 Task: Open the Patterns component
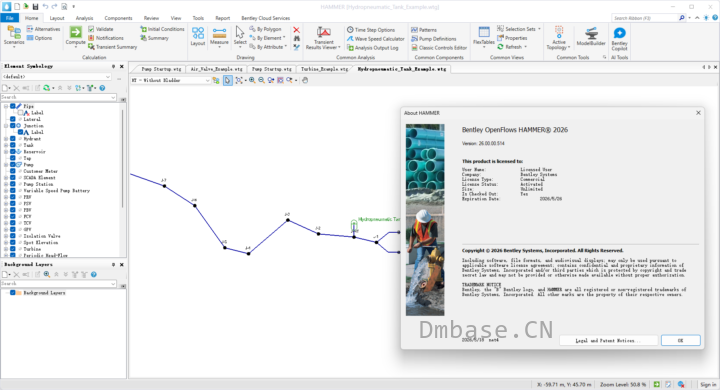pos(424,29)
